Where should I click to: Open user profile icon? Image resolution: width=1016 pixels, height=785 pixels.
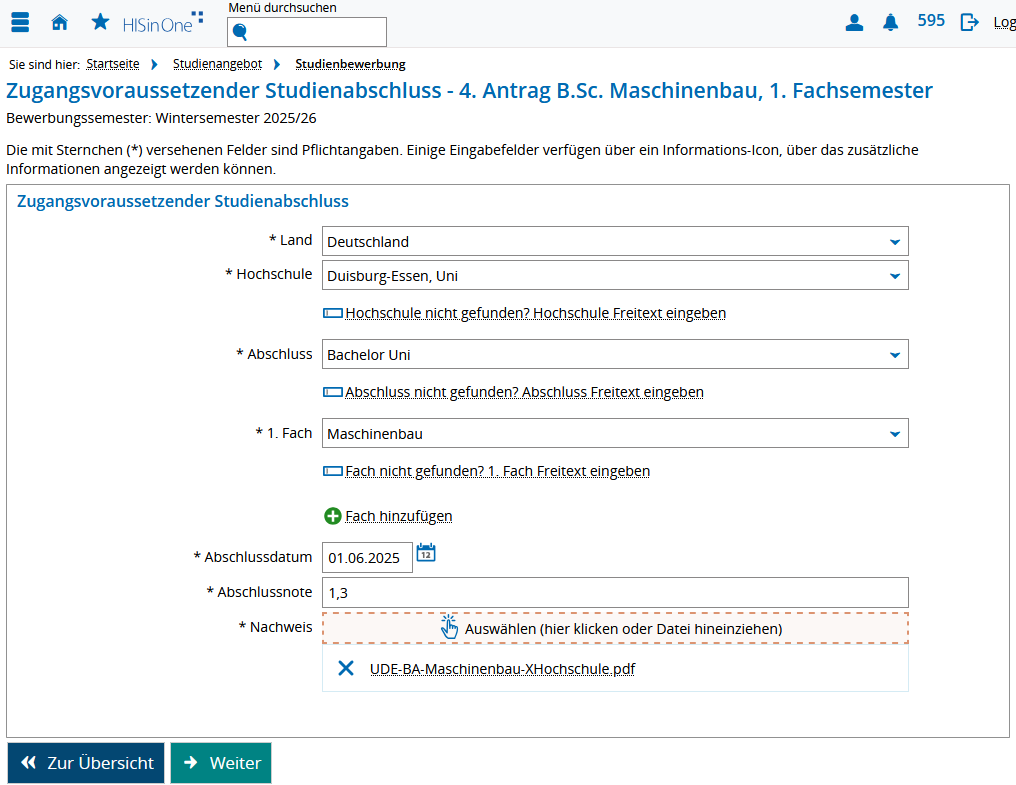854,23
